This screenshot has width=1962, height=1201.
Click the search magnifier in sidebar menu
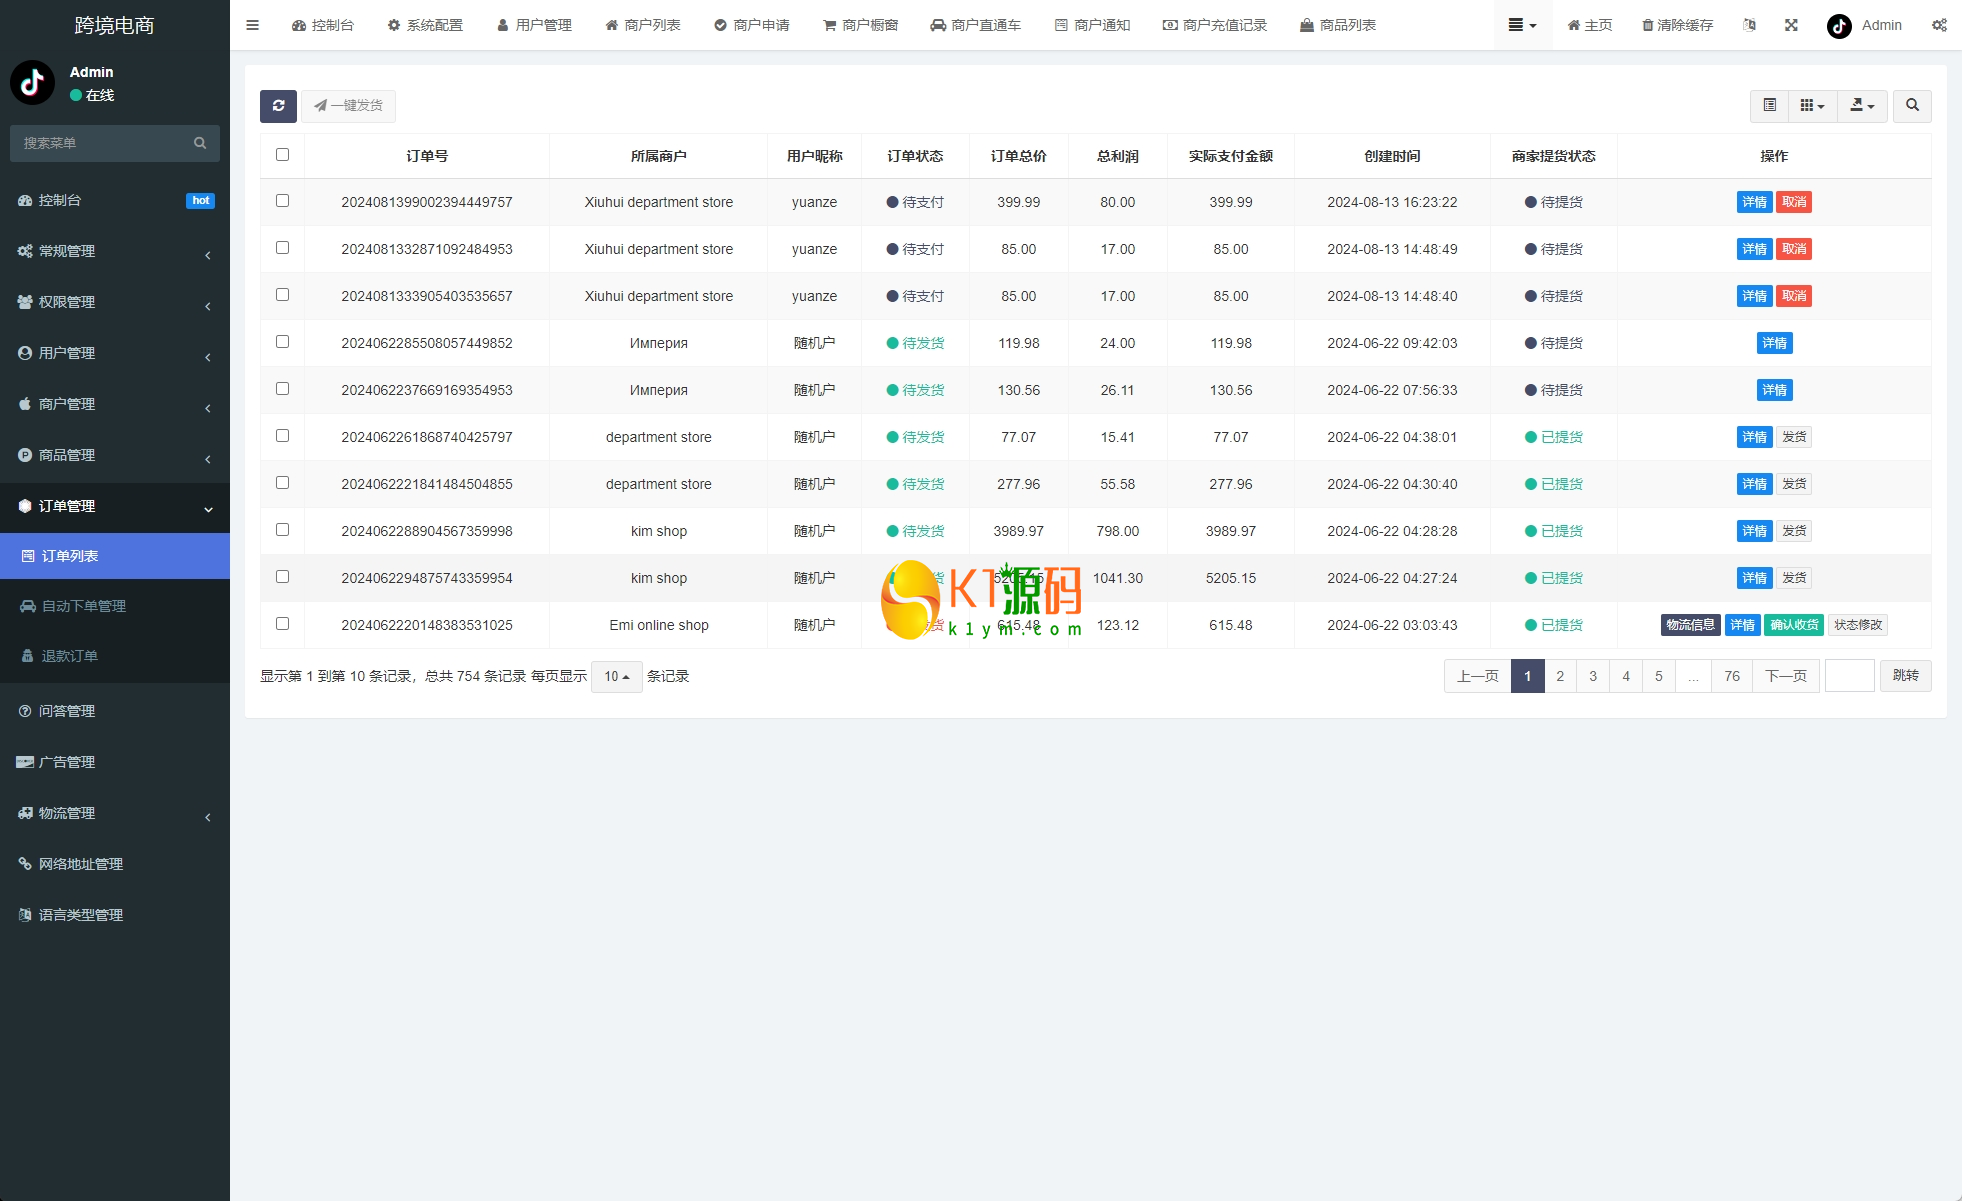point(200,143)
